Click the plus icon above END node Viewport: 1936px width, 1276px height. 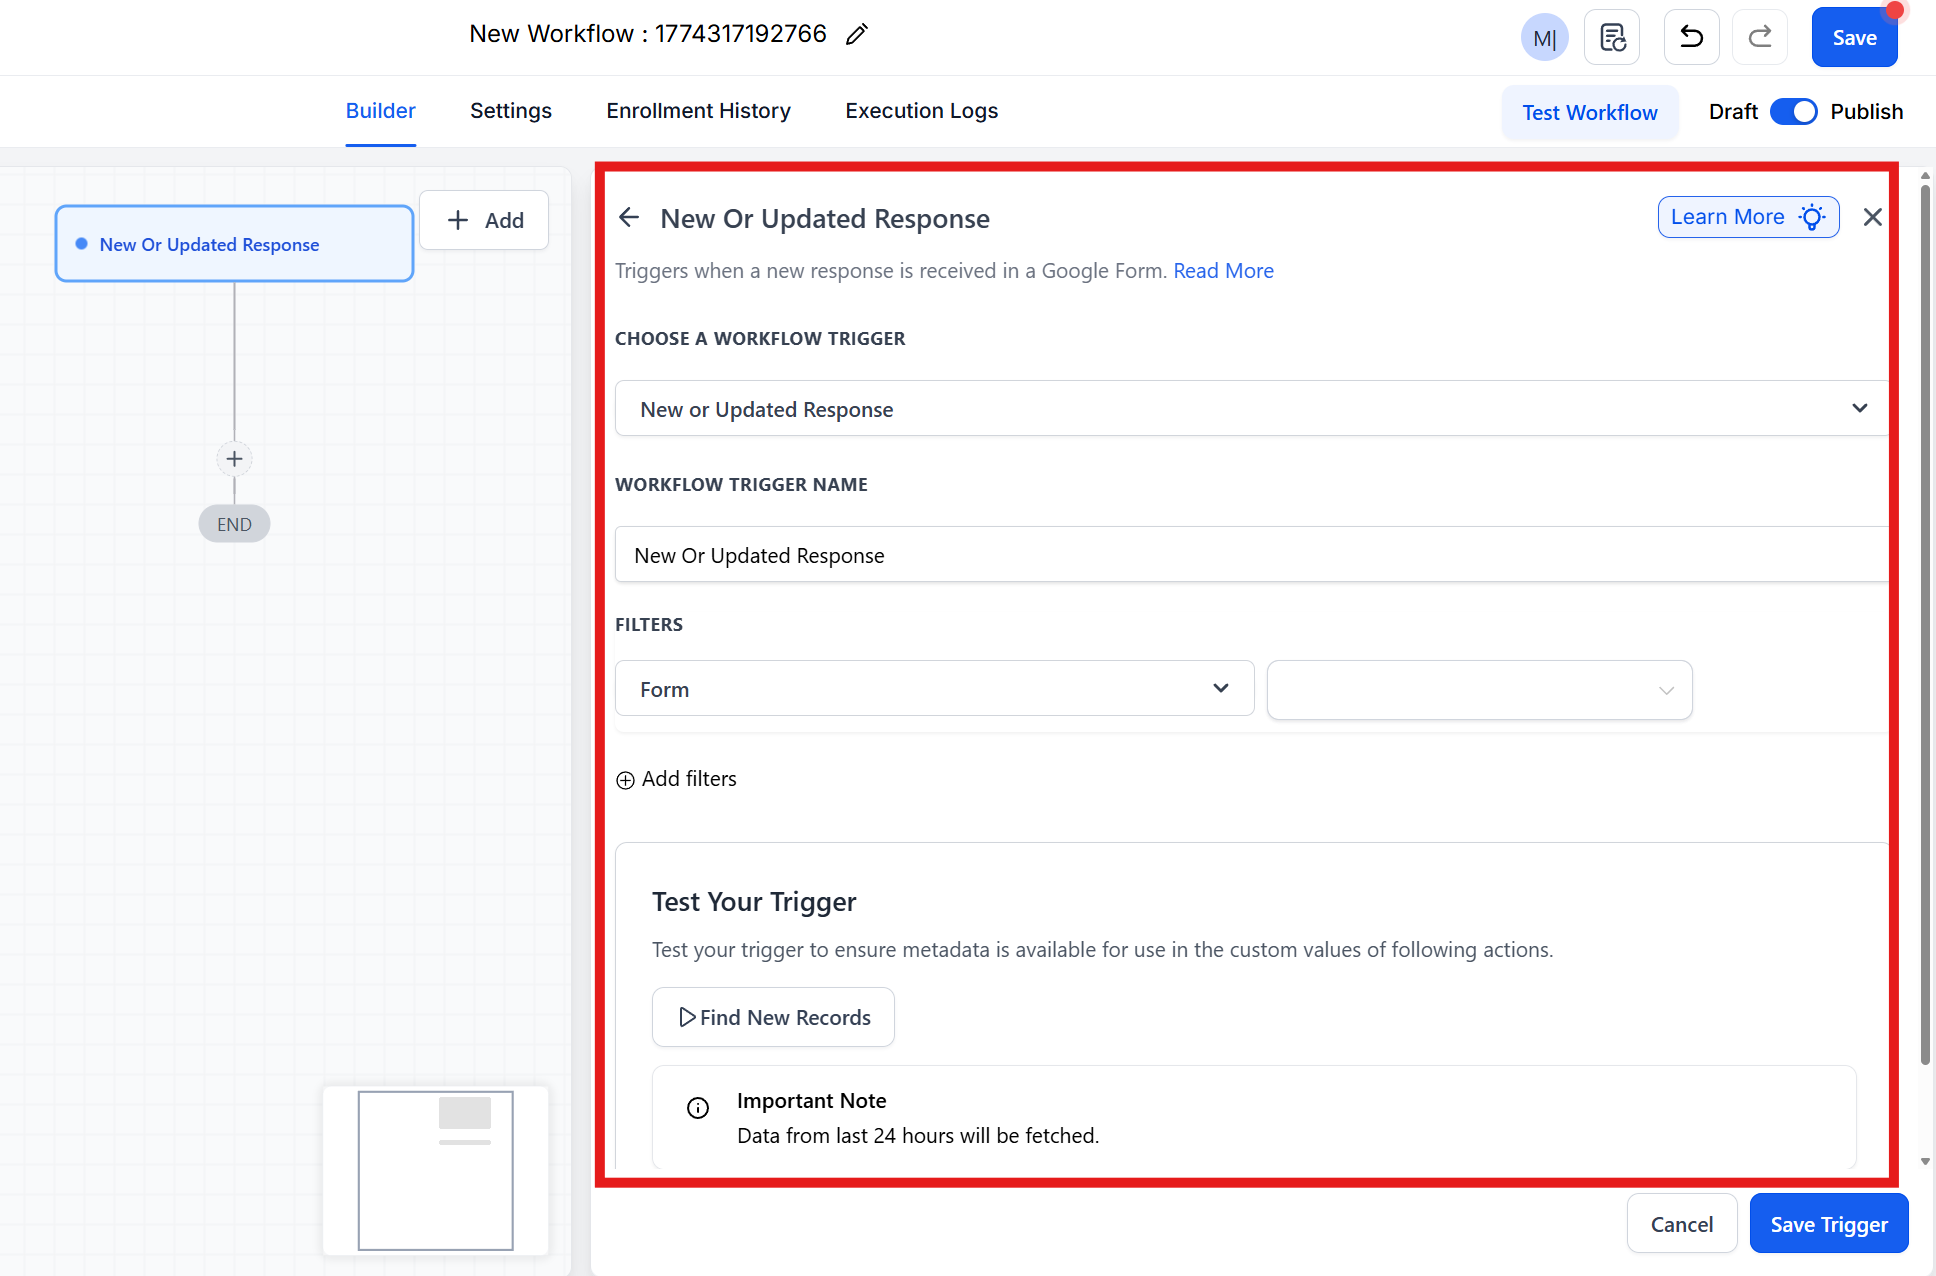234,459
